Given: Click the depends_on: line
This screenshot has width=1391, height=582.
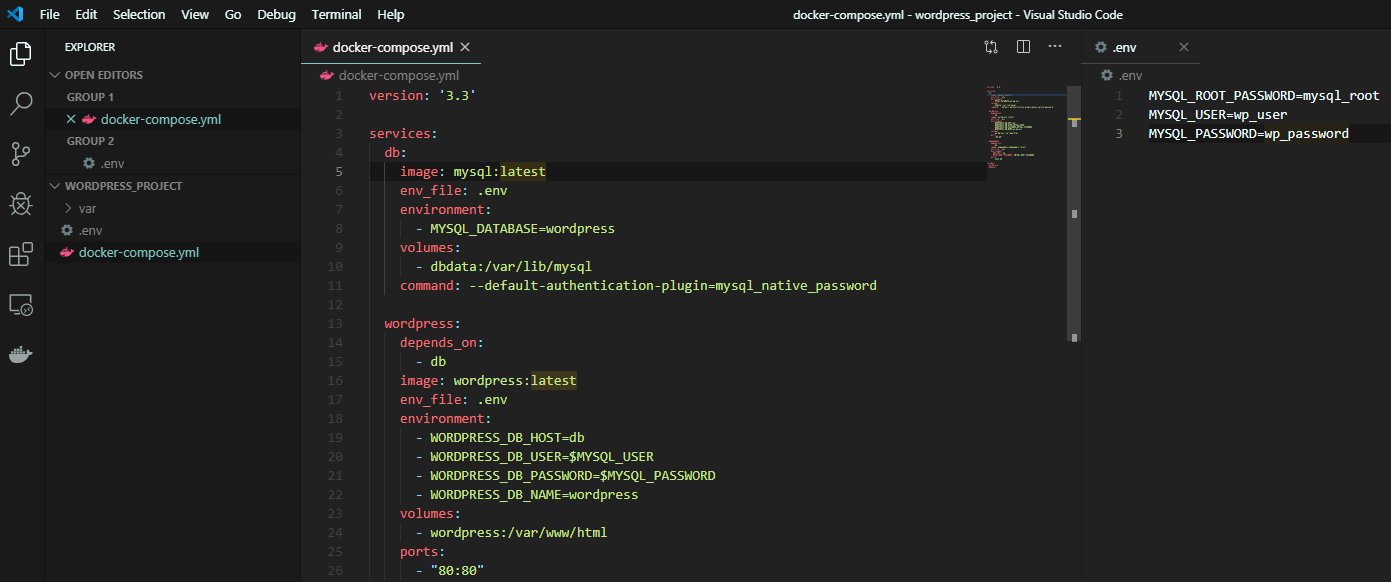Looking at the screenshot, I should click(442, 342).
